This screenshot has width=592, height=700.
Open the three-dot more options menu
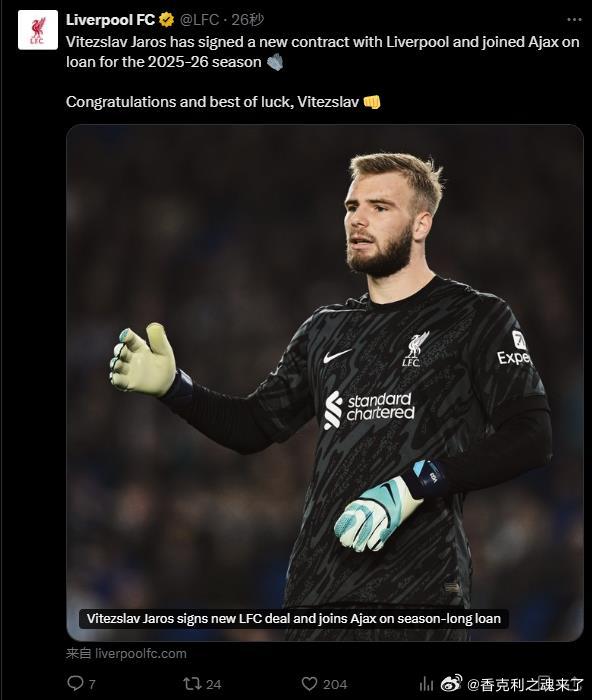click(574, 20)
